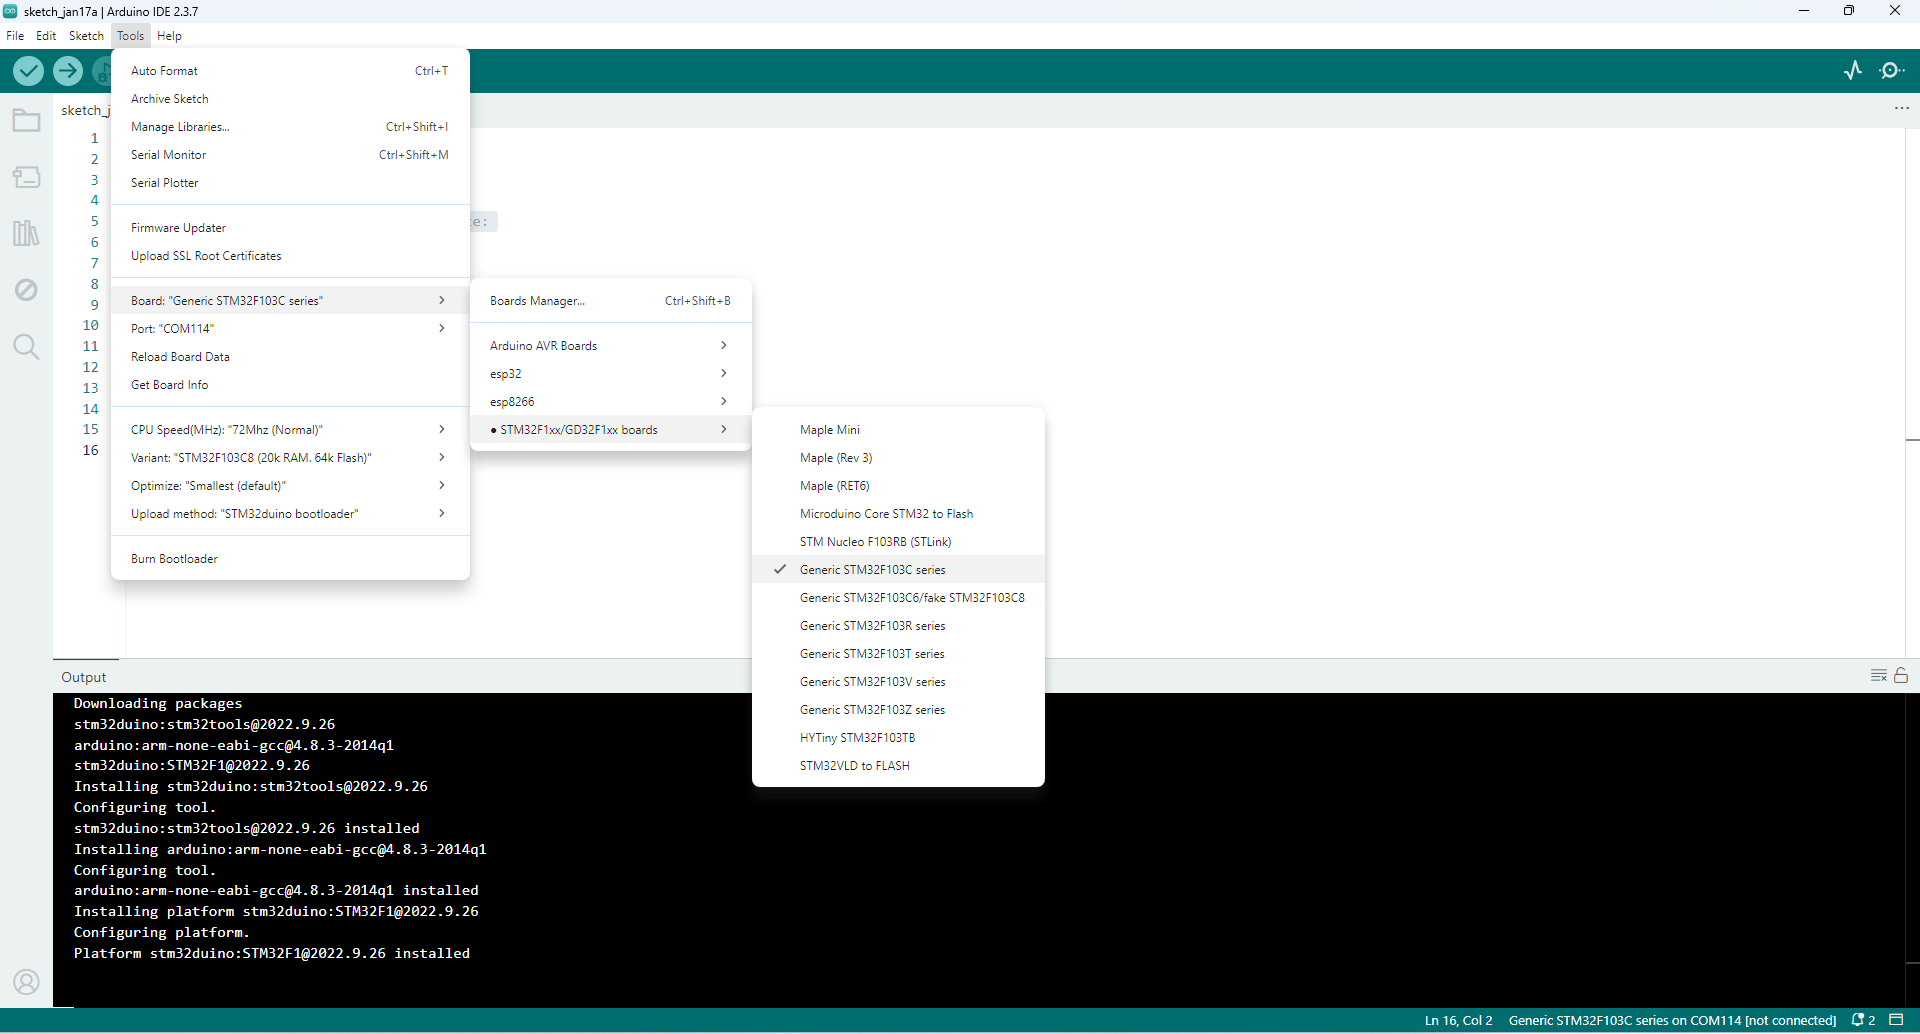Click the Upload arrow button

68,71
